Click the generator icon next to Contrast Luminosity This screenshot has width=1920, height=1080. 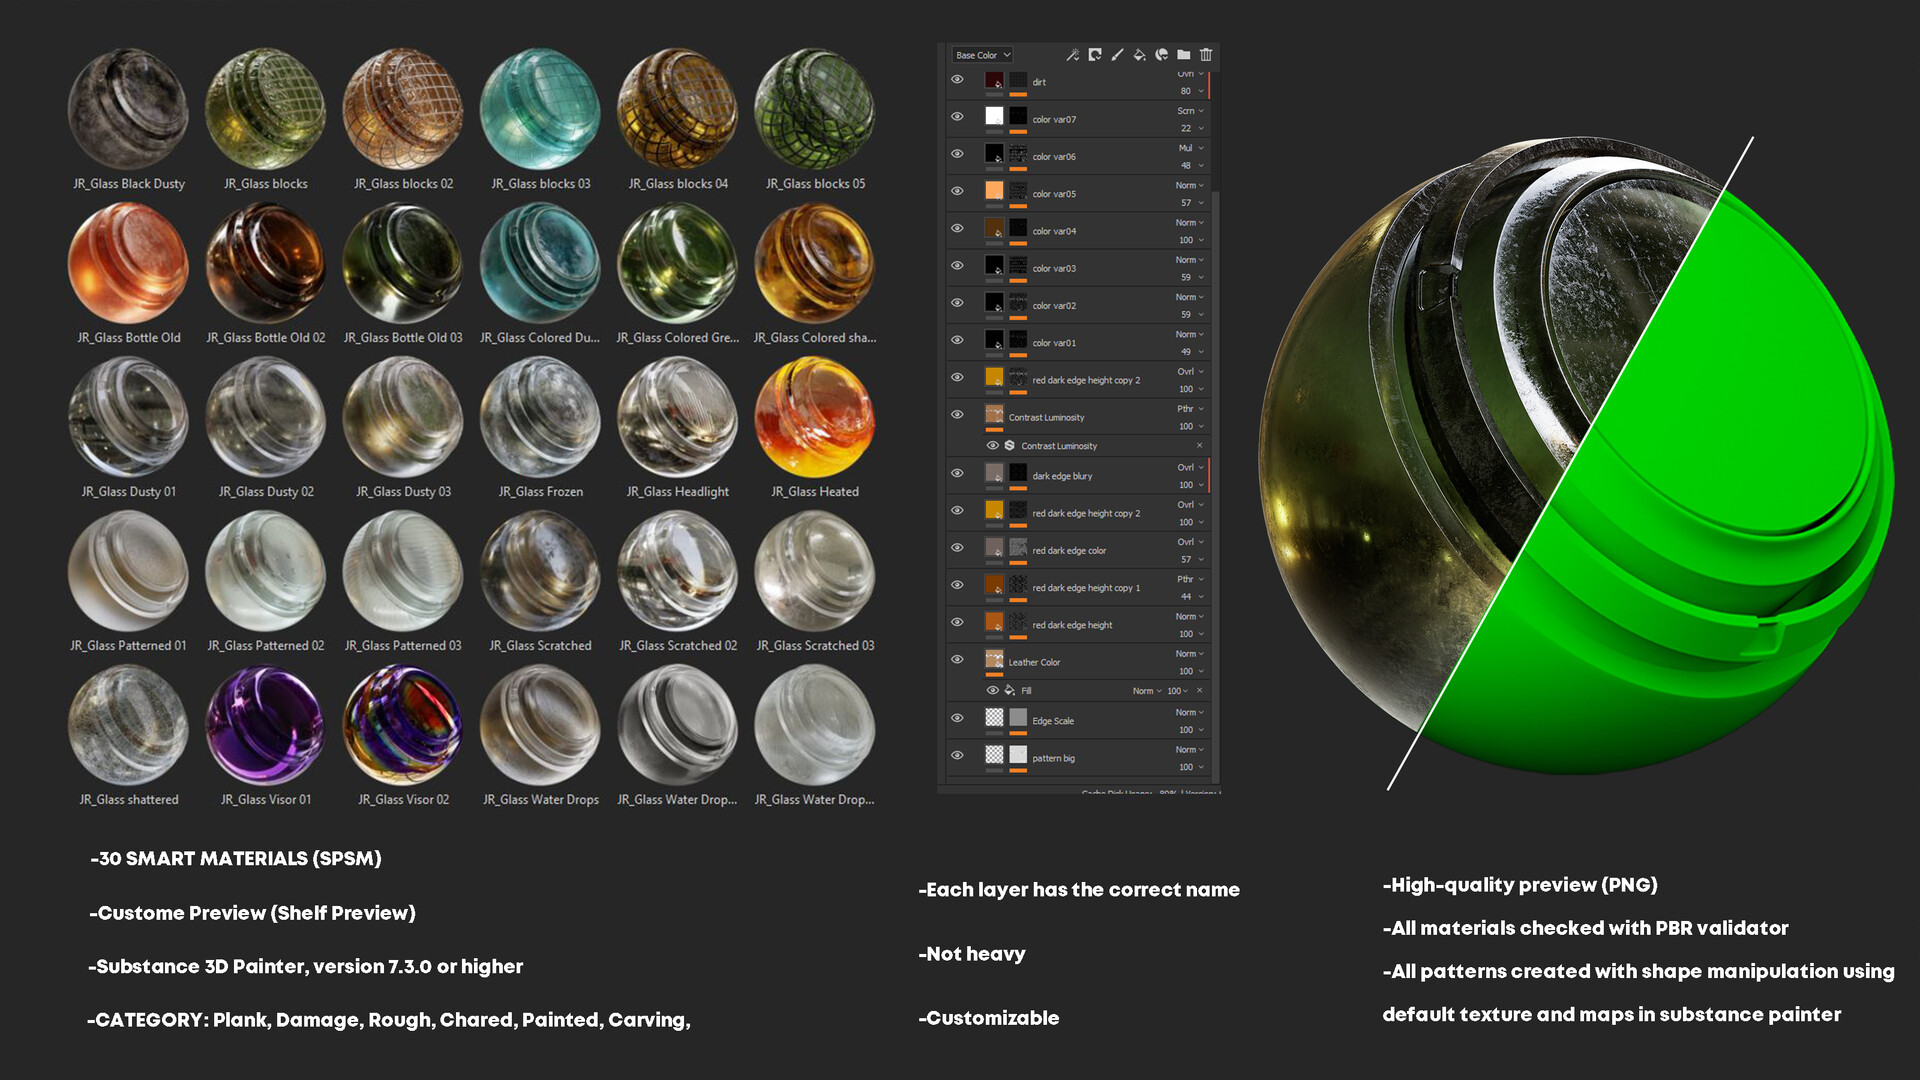(x=1009, y=446)
